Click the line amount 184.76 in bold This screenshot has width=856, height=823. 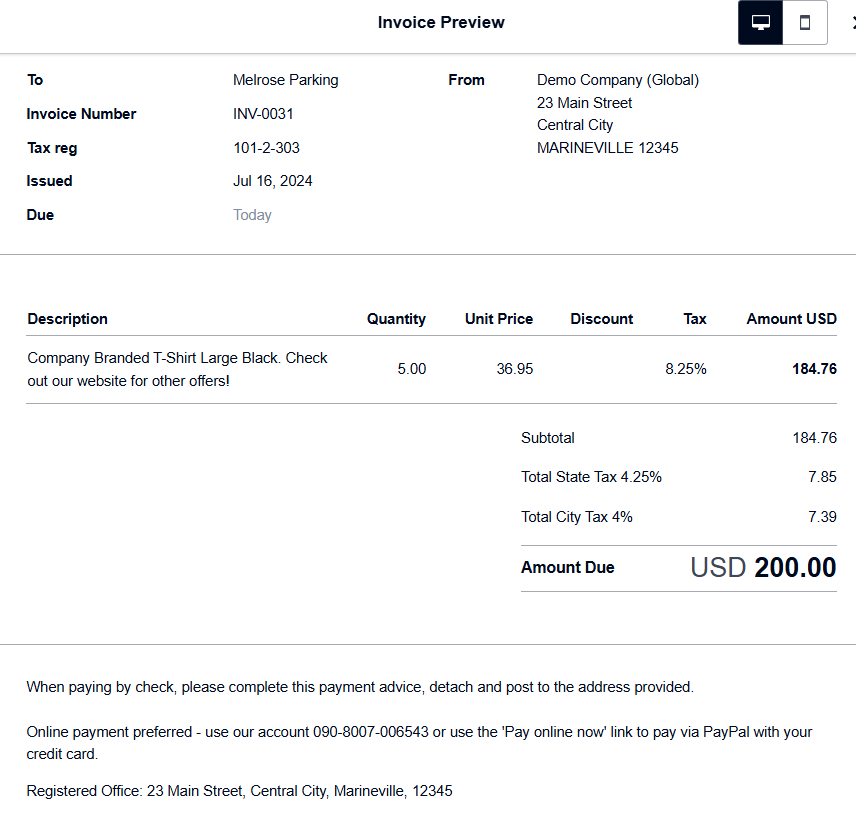[814, 369]
